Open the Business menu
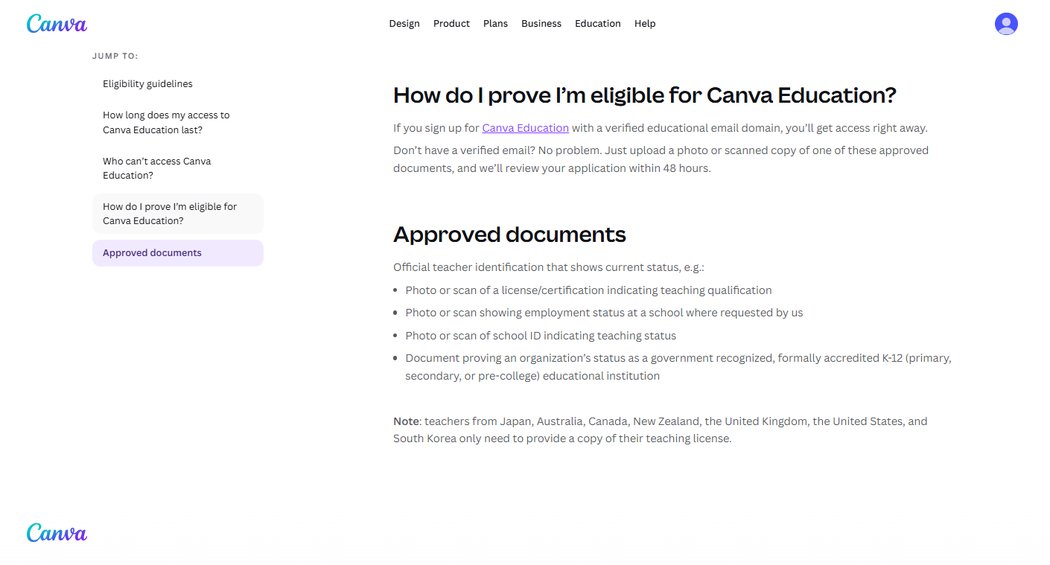This screenshot has height=565, width=1050. click(541, 23)
